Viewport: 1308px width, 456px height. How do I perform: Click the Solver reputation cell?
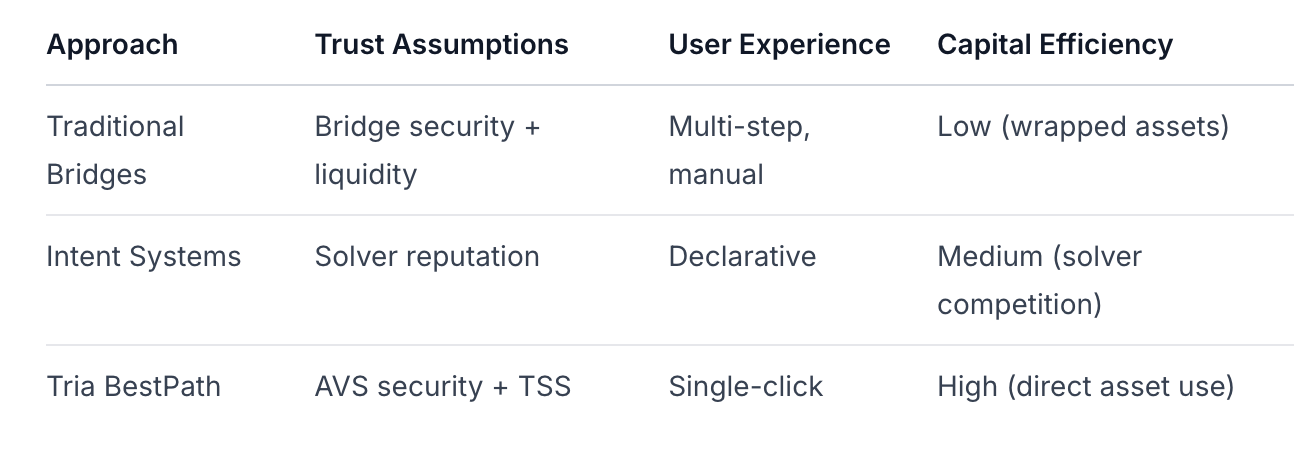[427, 256]
